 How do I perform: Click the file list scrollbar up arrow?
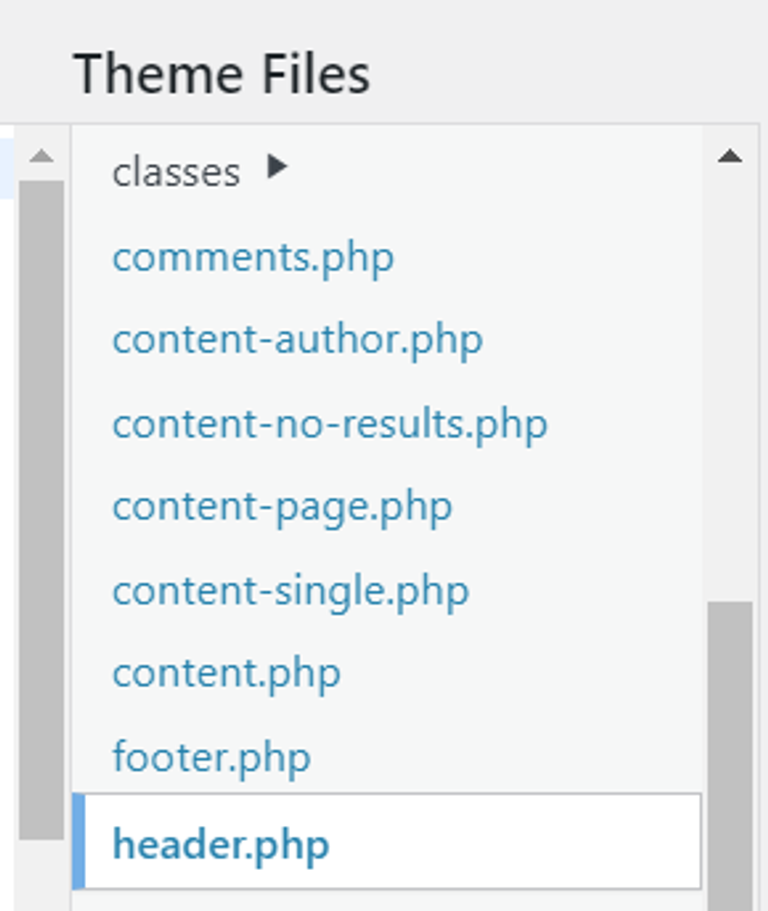[730, 156]
